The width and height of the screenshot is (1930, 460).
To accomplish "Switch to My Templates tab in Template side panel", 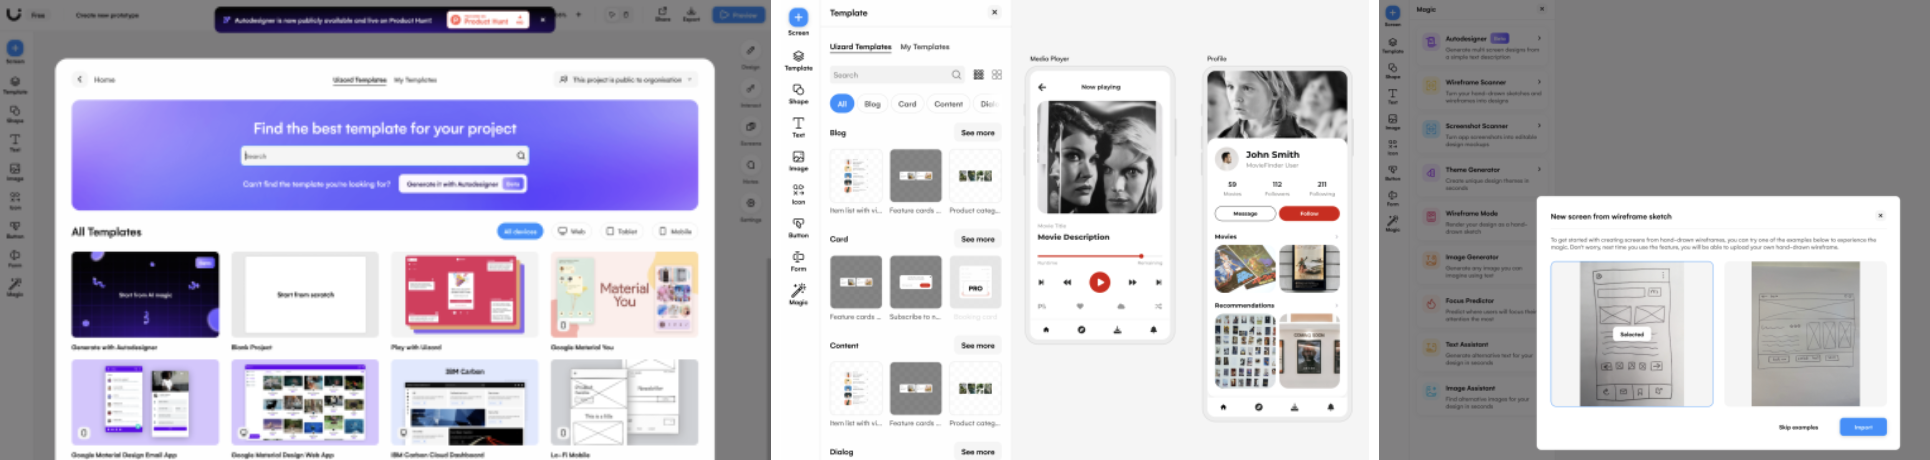I will (925, 47).
